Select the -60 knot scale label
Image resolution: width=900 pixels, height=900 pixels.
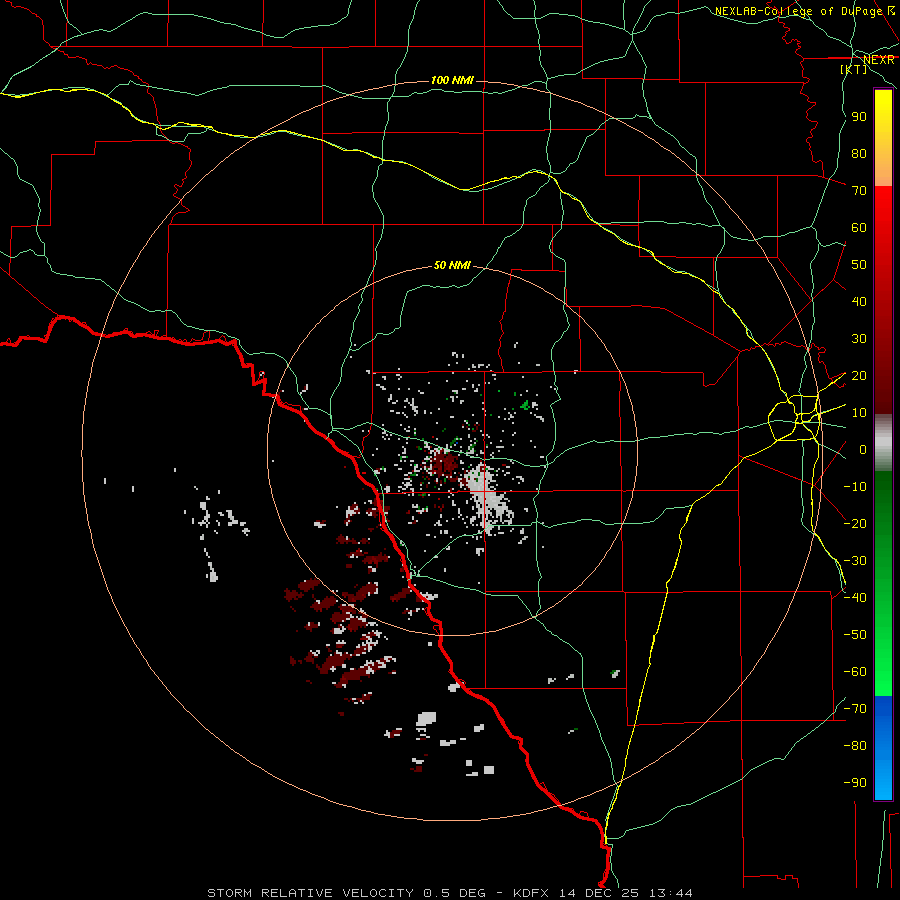pyautogui.click(x=855, y=672)
